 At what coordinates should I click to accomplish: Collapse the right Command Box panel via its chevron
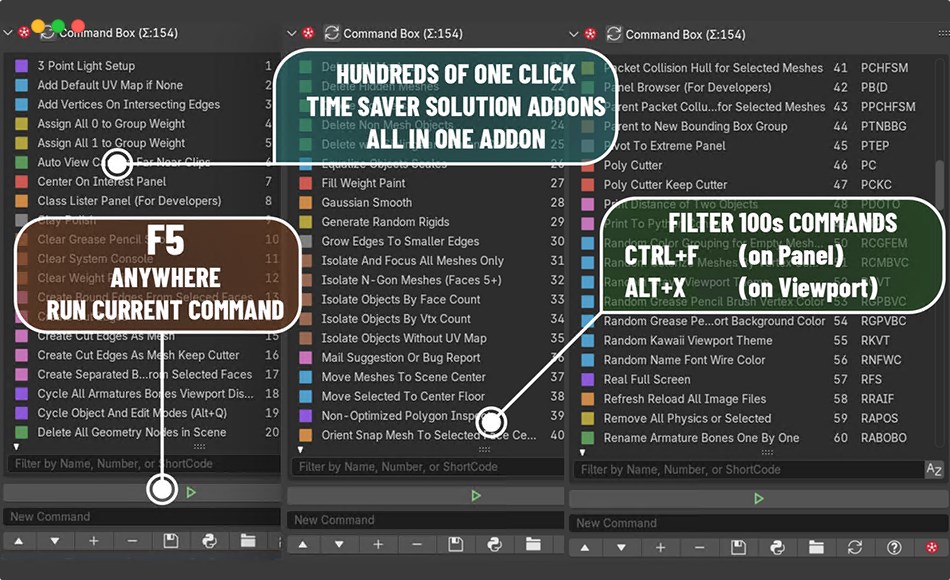pos(575,33)
